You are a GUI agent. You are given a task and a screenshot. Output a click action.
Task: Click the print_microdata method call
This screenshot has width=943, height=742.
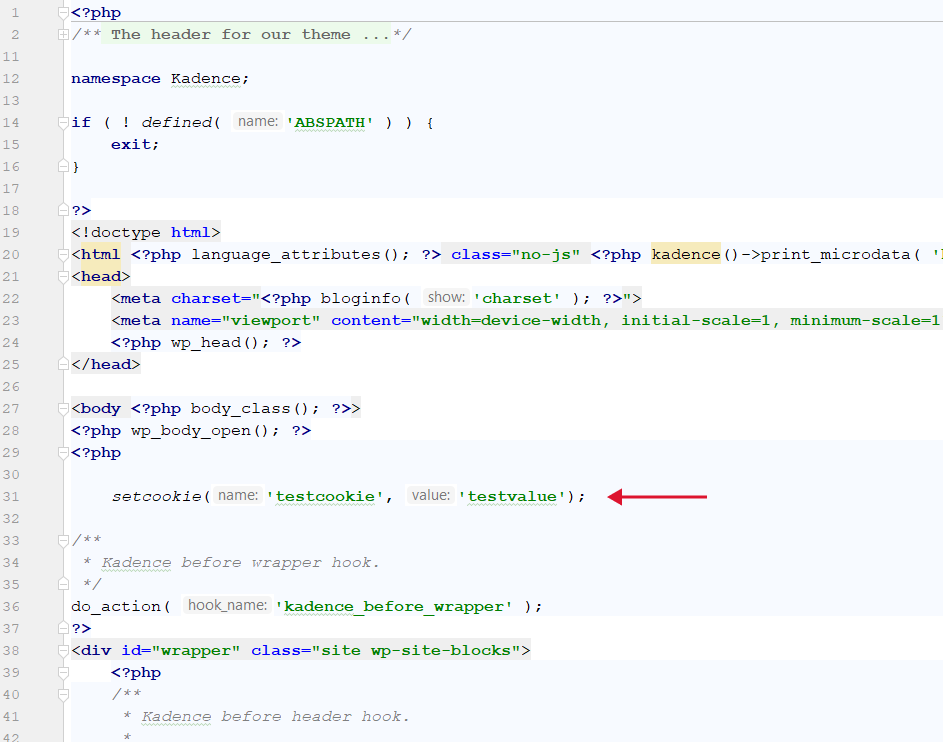(x=835, y=255)
